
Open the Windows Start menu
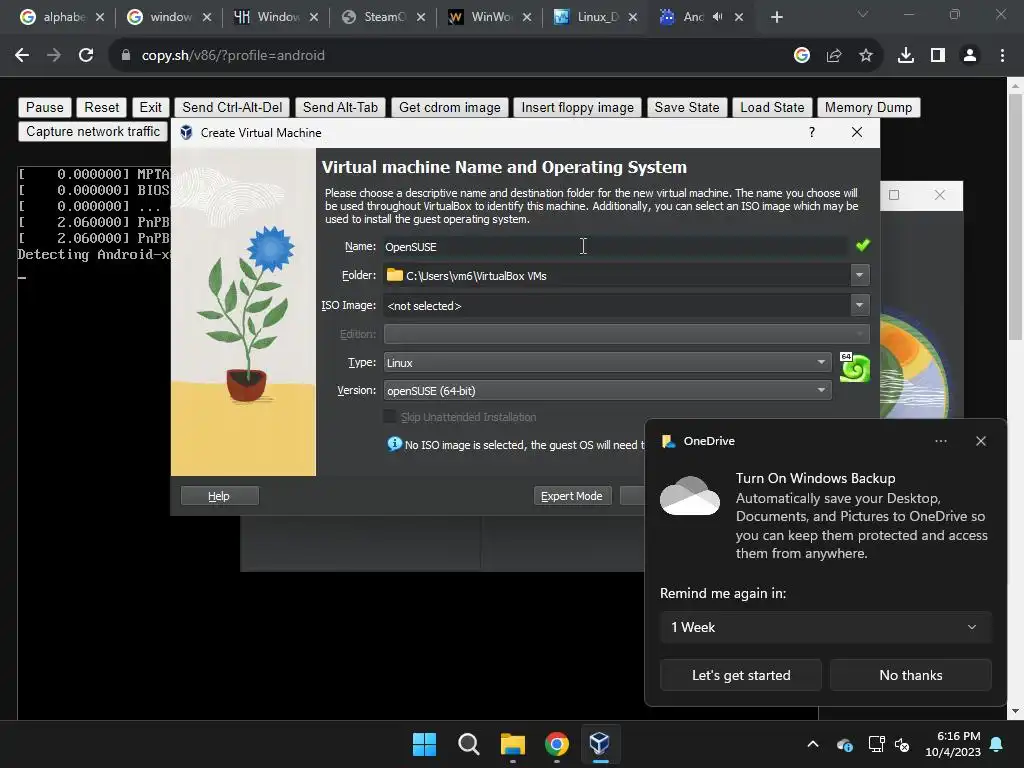point(424,744)
